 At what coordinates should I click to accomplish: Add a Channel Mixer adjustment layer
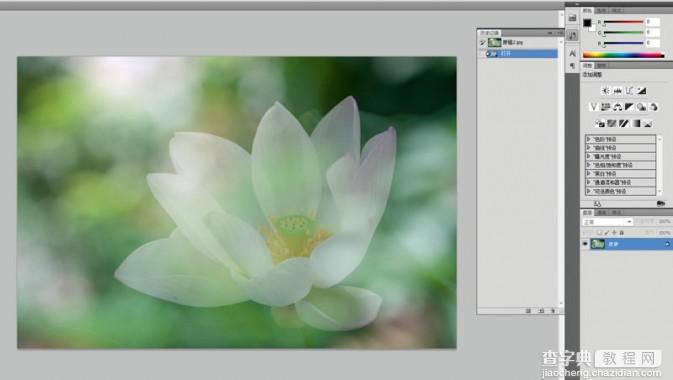tap(654, 107)
